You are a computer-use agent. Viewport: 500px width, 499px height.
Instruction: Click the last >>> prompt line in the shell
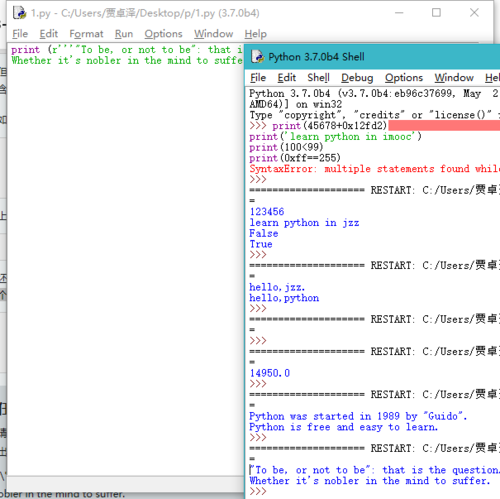pyautogui.click(x=372, y=491)
